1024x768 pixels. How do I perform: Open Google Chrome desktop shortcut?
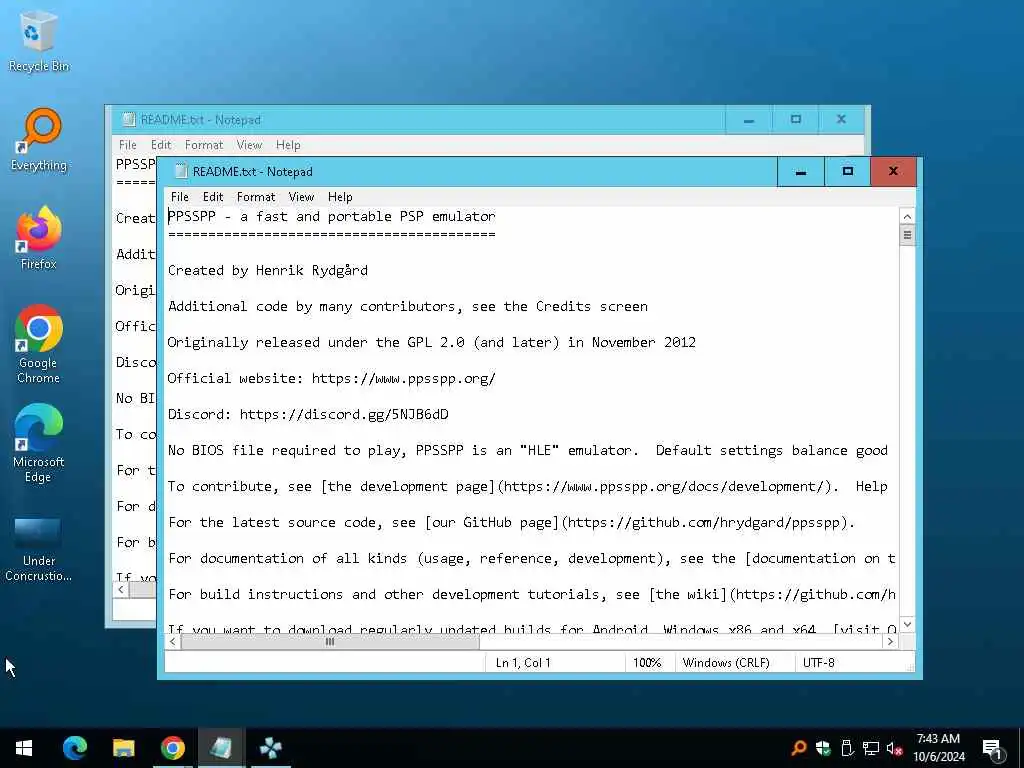[39, 344]
